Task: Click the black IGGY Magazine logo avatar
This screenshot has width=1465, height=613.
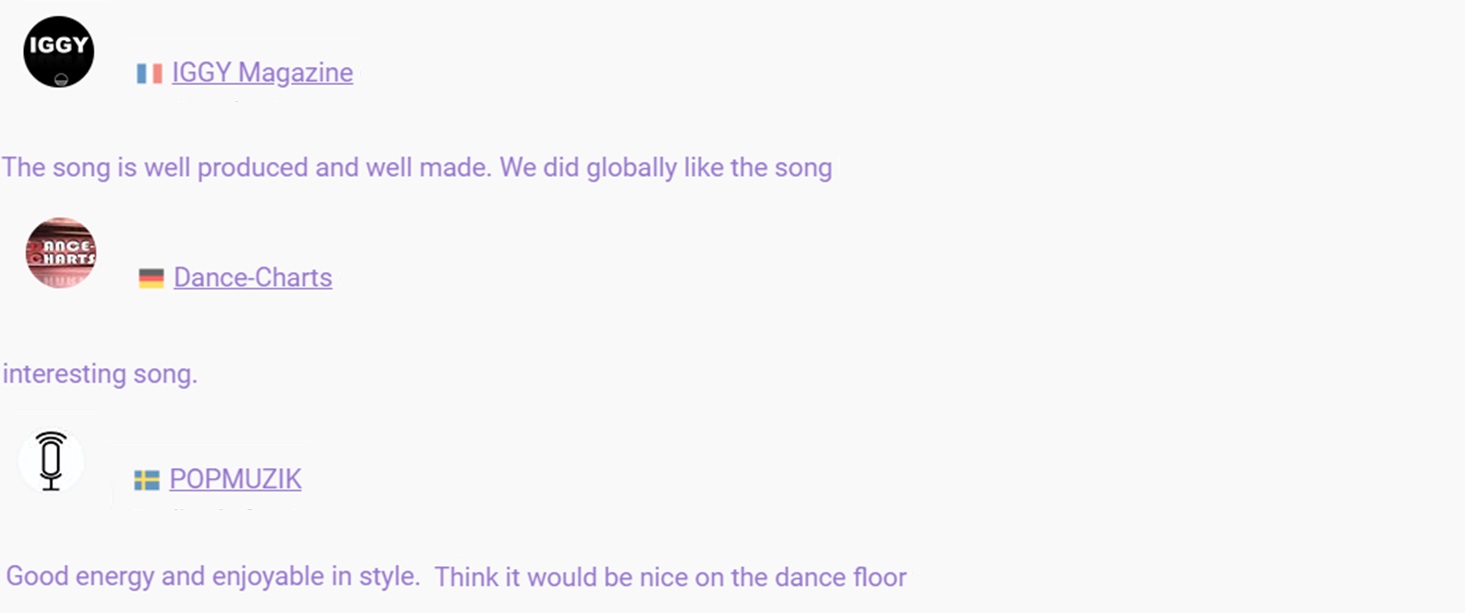Action: click(59, 52)
